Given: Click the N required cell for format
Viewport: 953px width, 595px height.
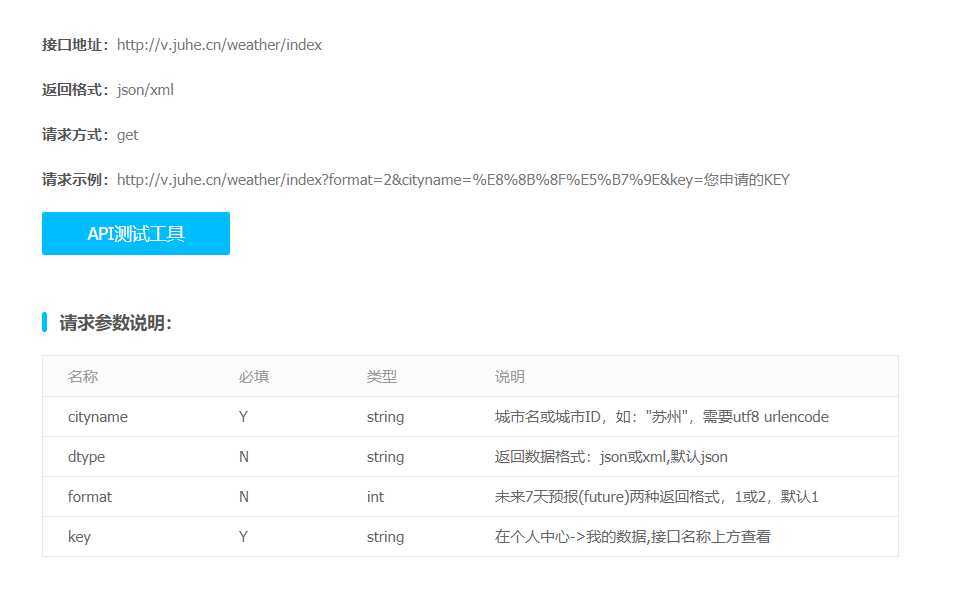Looking at the screenshot, I should pyautogui.click(x=244, y=497).
